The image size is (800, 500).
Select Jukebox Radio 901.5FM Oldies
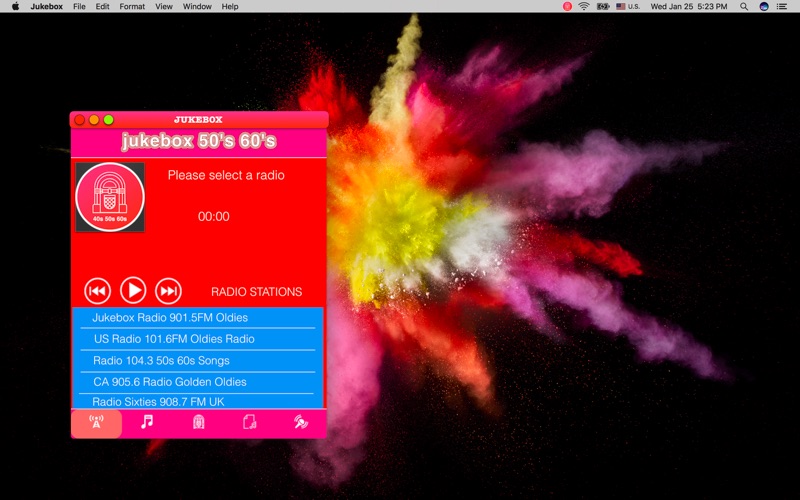click(197, 317)
